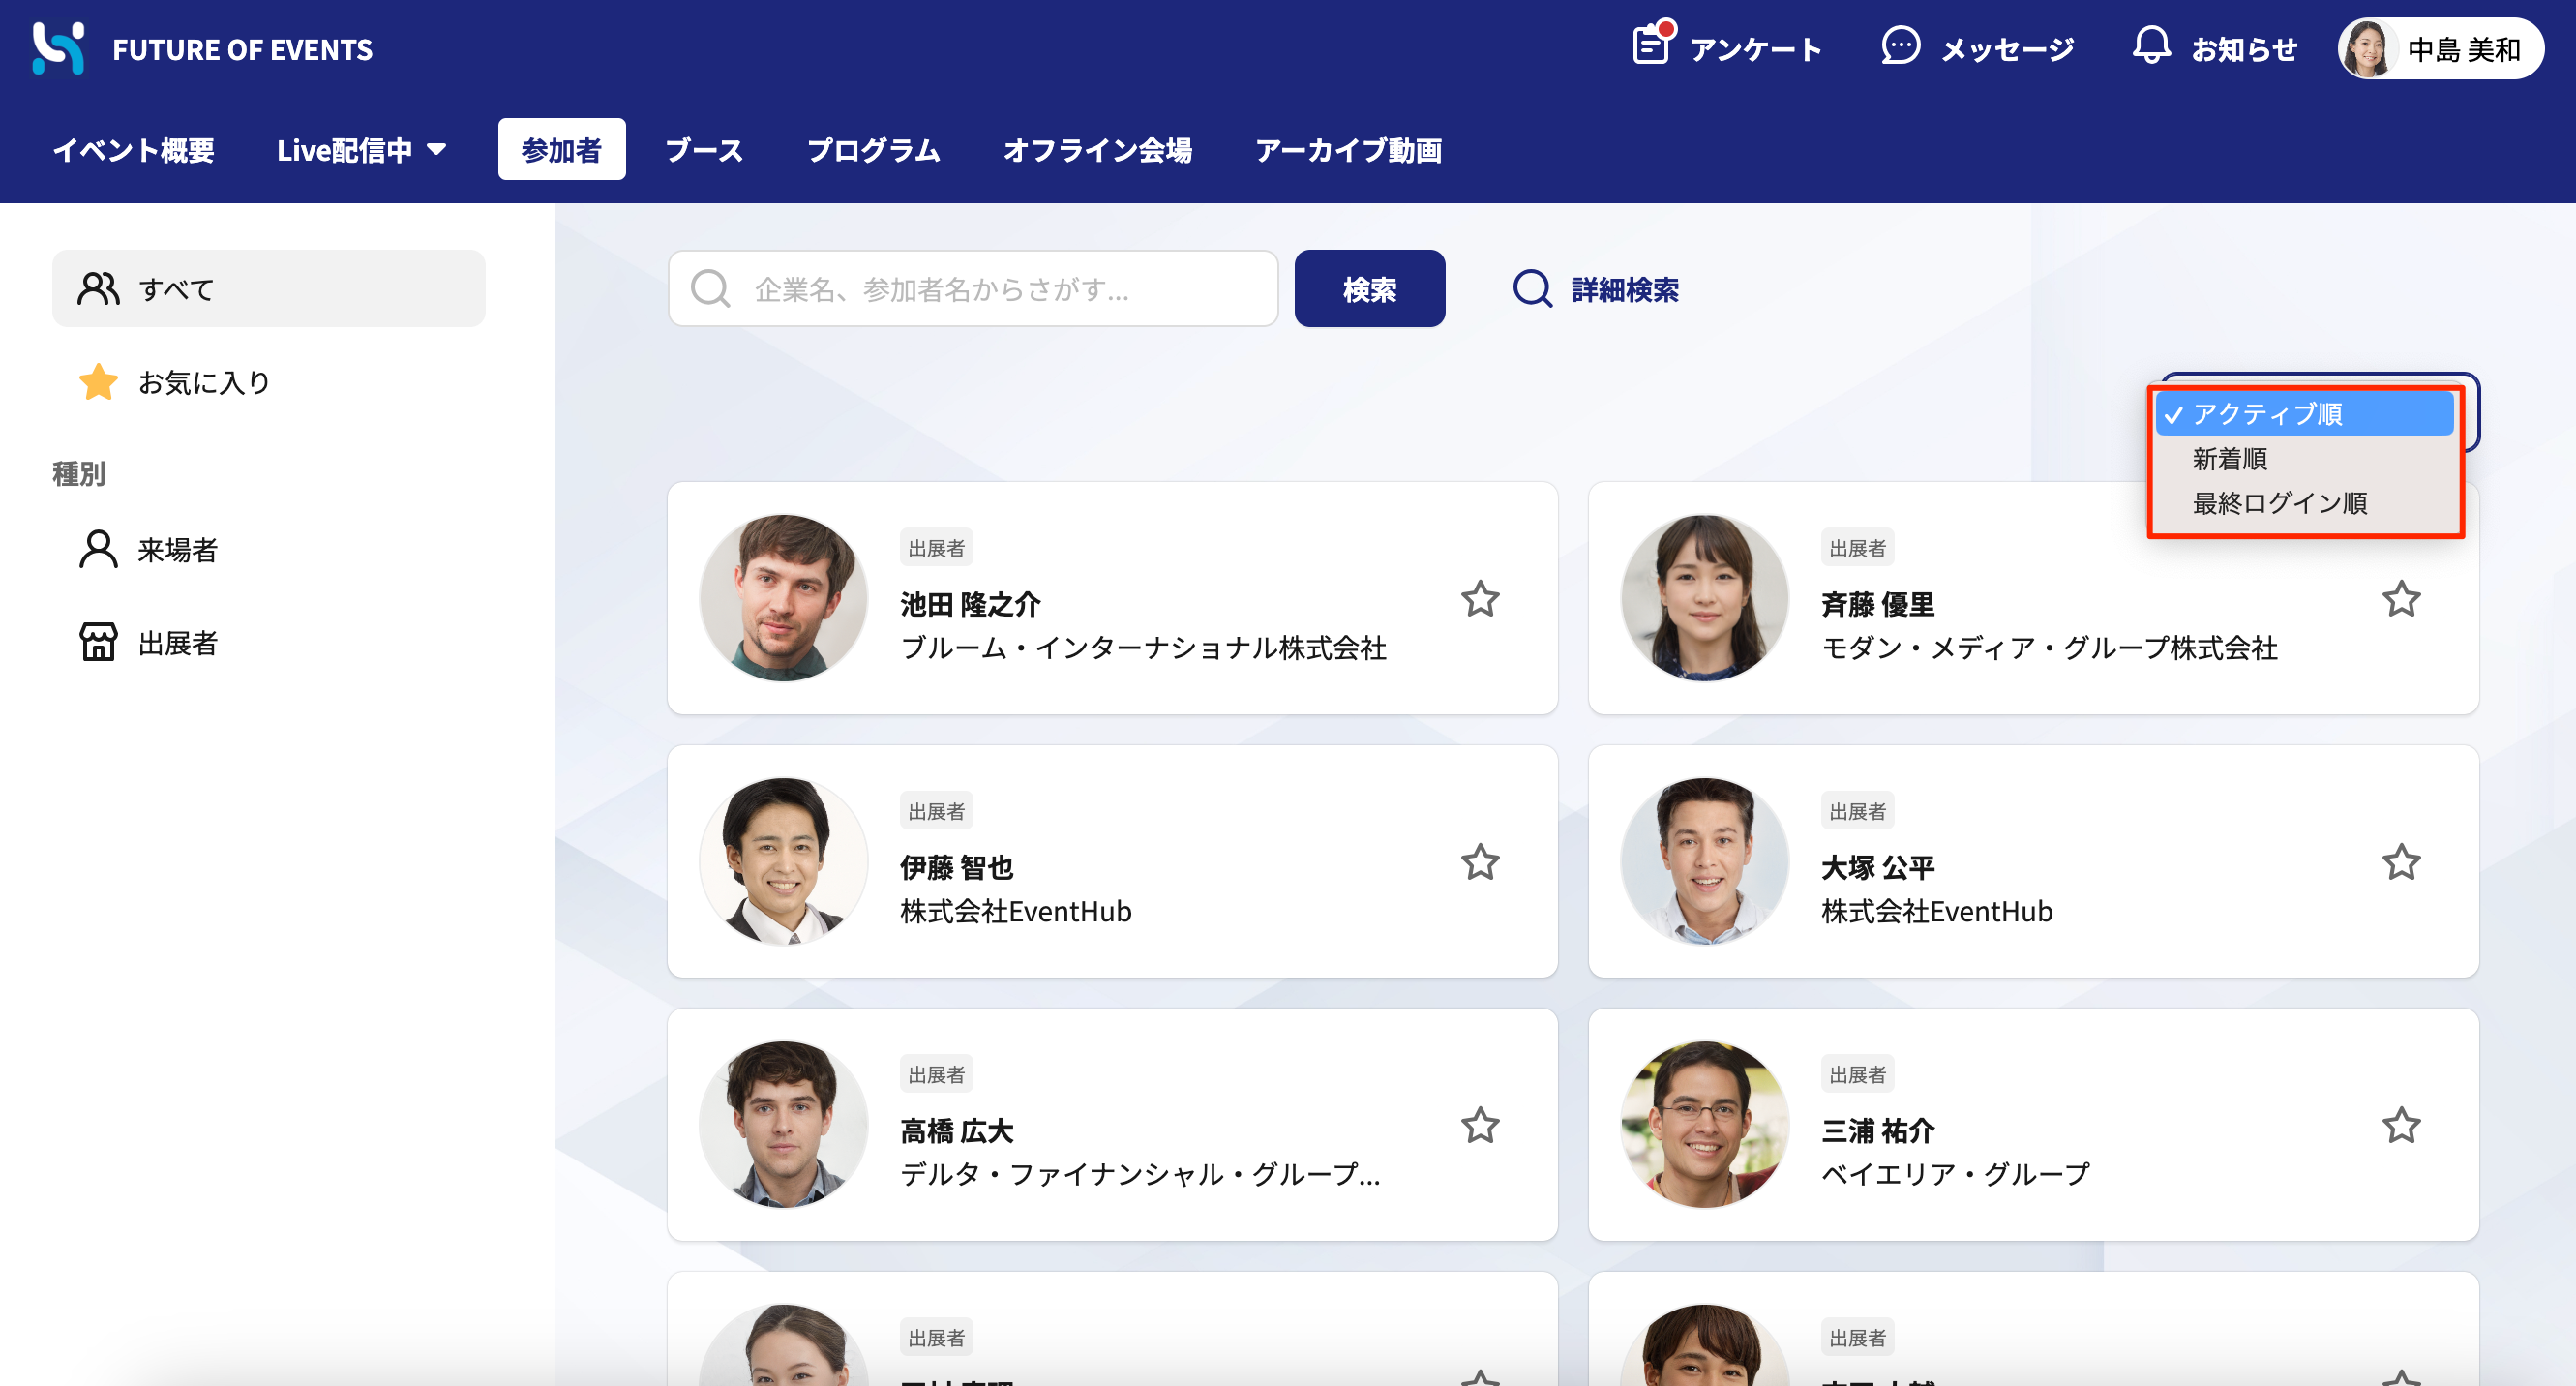2576x1386 pixels.
Task: Open 三浦 祐介 profile photo
Action: [x=1704, y=1124]
